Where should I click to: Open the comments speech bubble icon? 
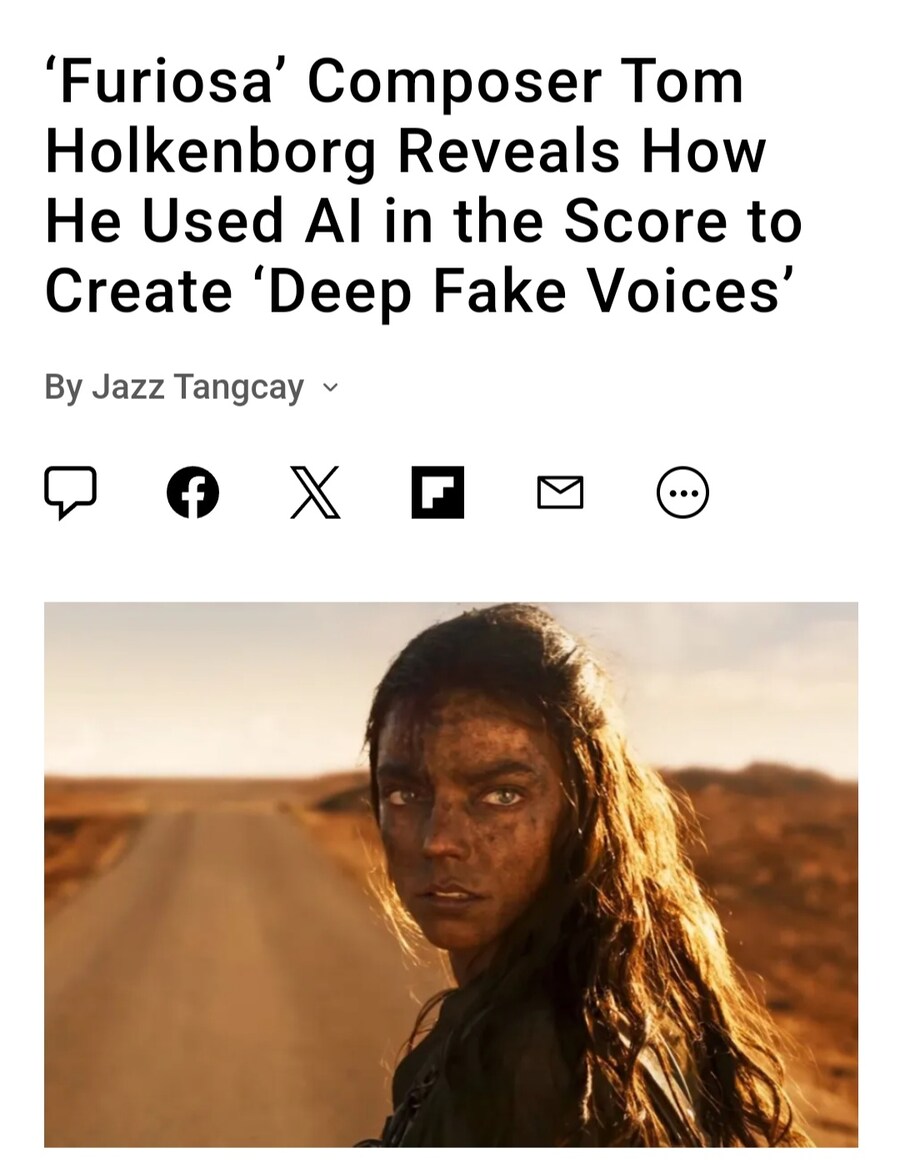click(70, 492)
